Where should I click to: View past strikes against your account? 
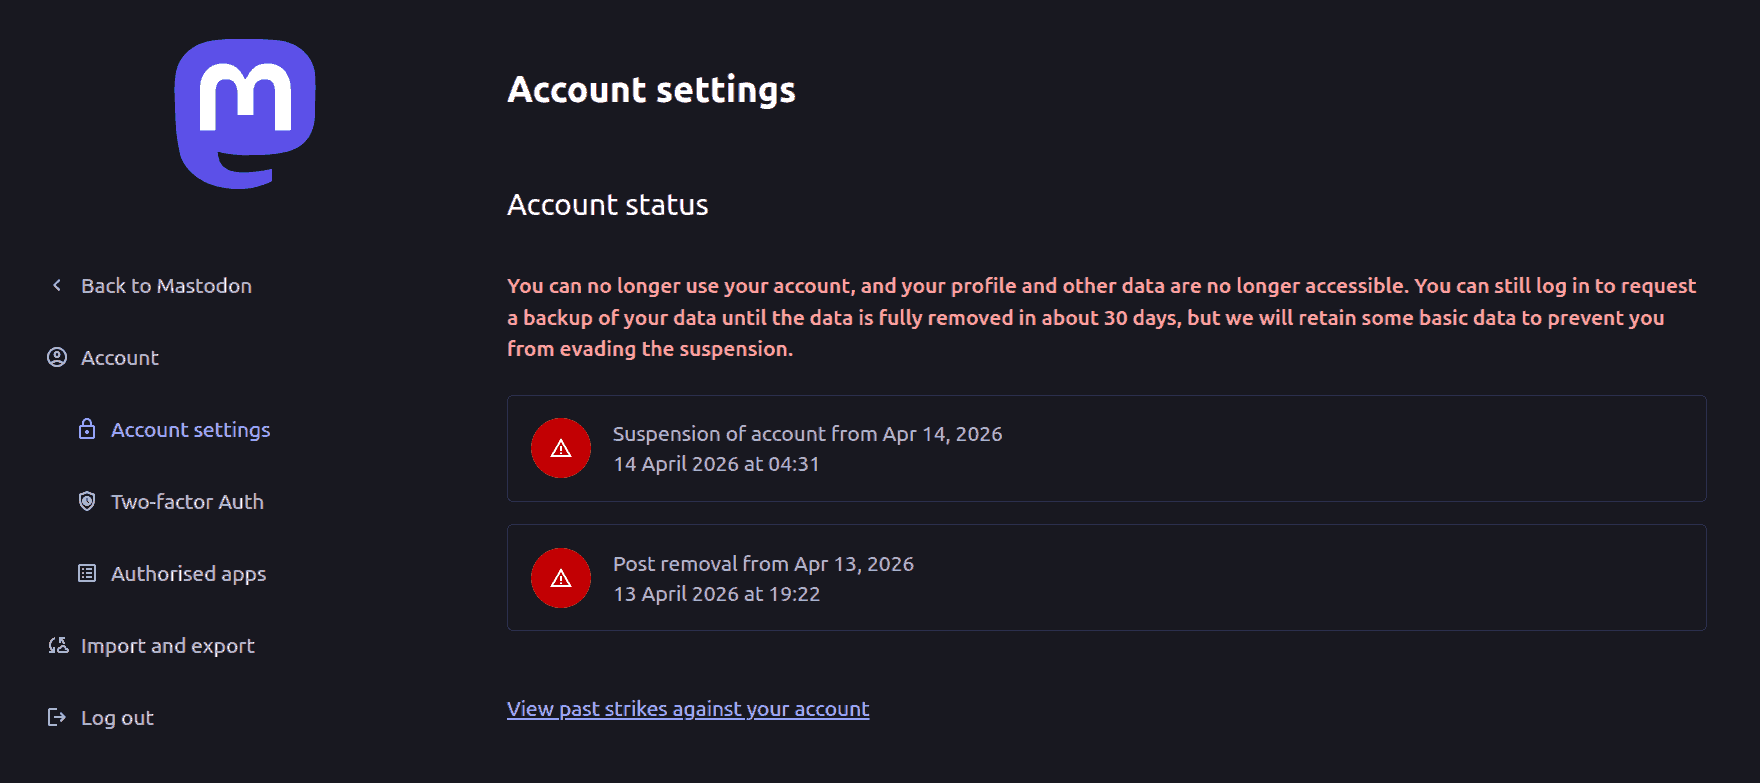click(x=688, y=709)
